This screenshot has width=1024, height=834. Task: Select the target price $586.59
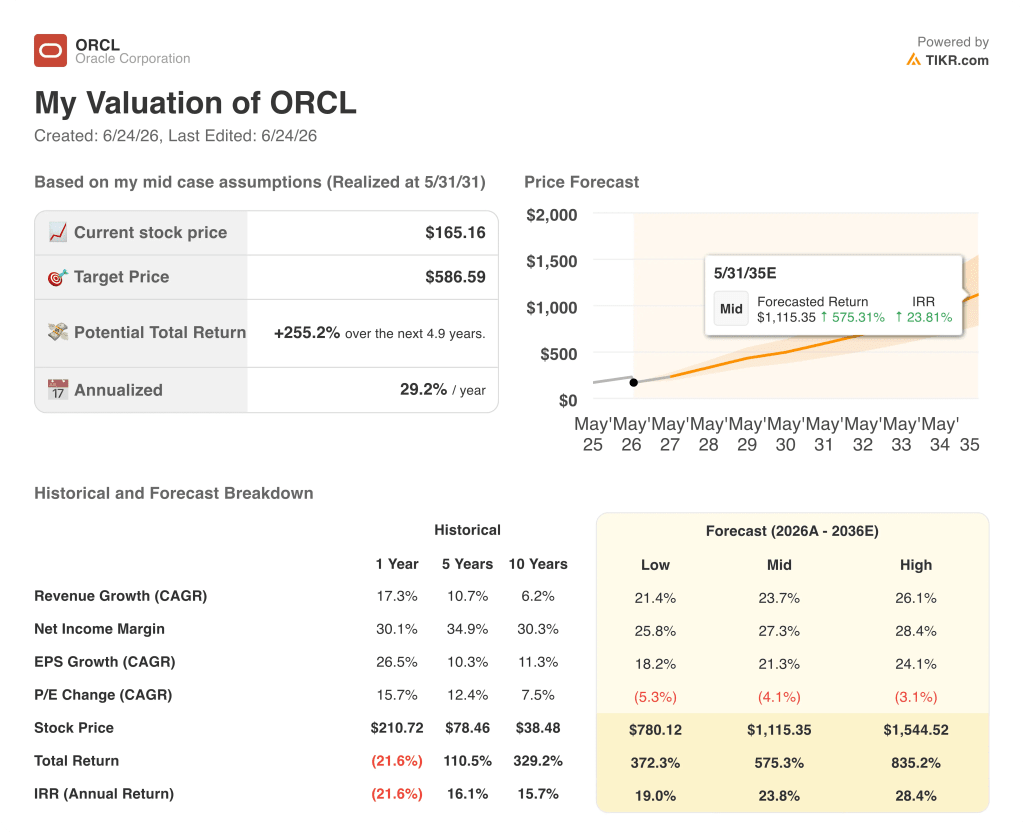point(455,277)
